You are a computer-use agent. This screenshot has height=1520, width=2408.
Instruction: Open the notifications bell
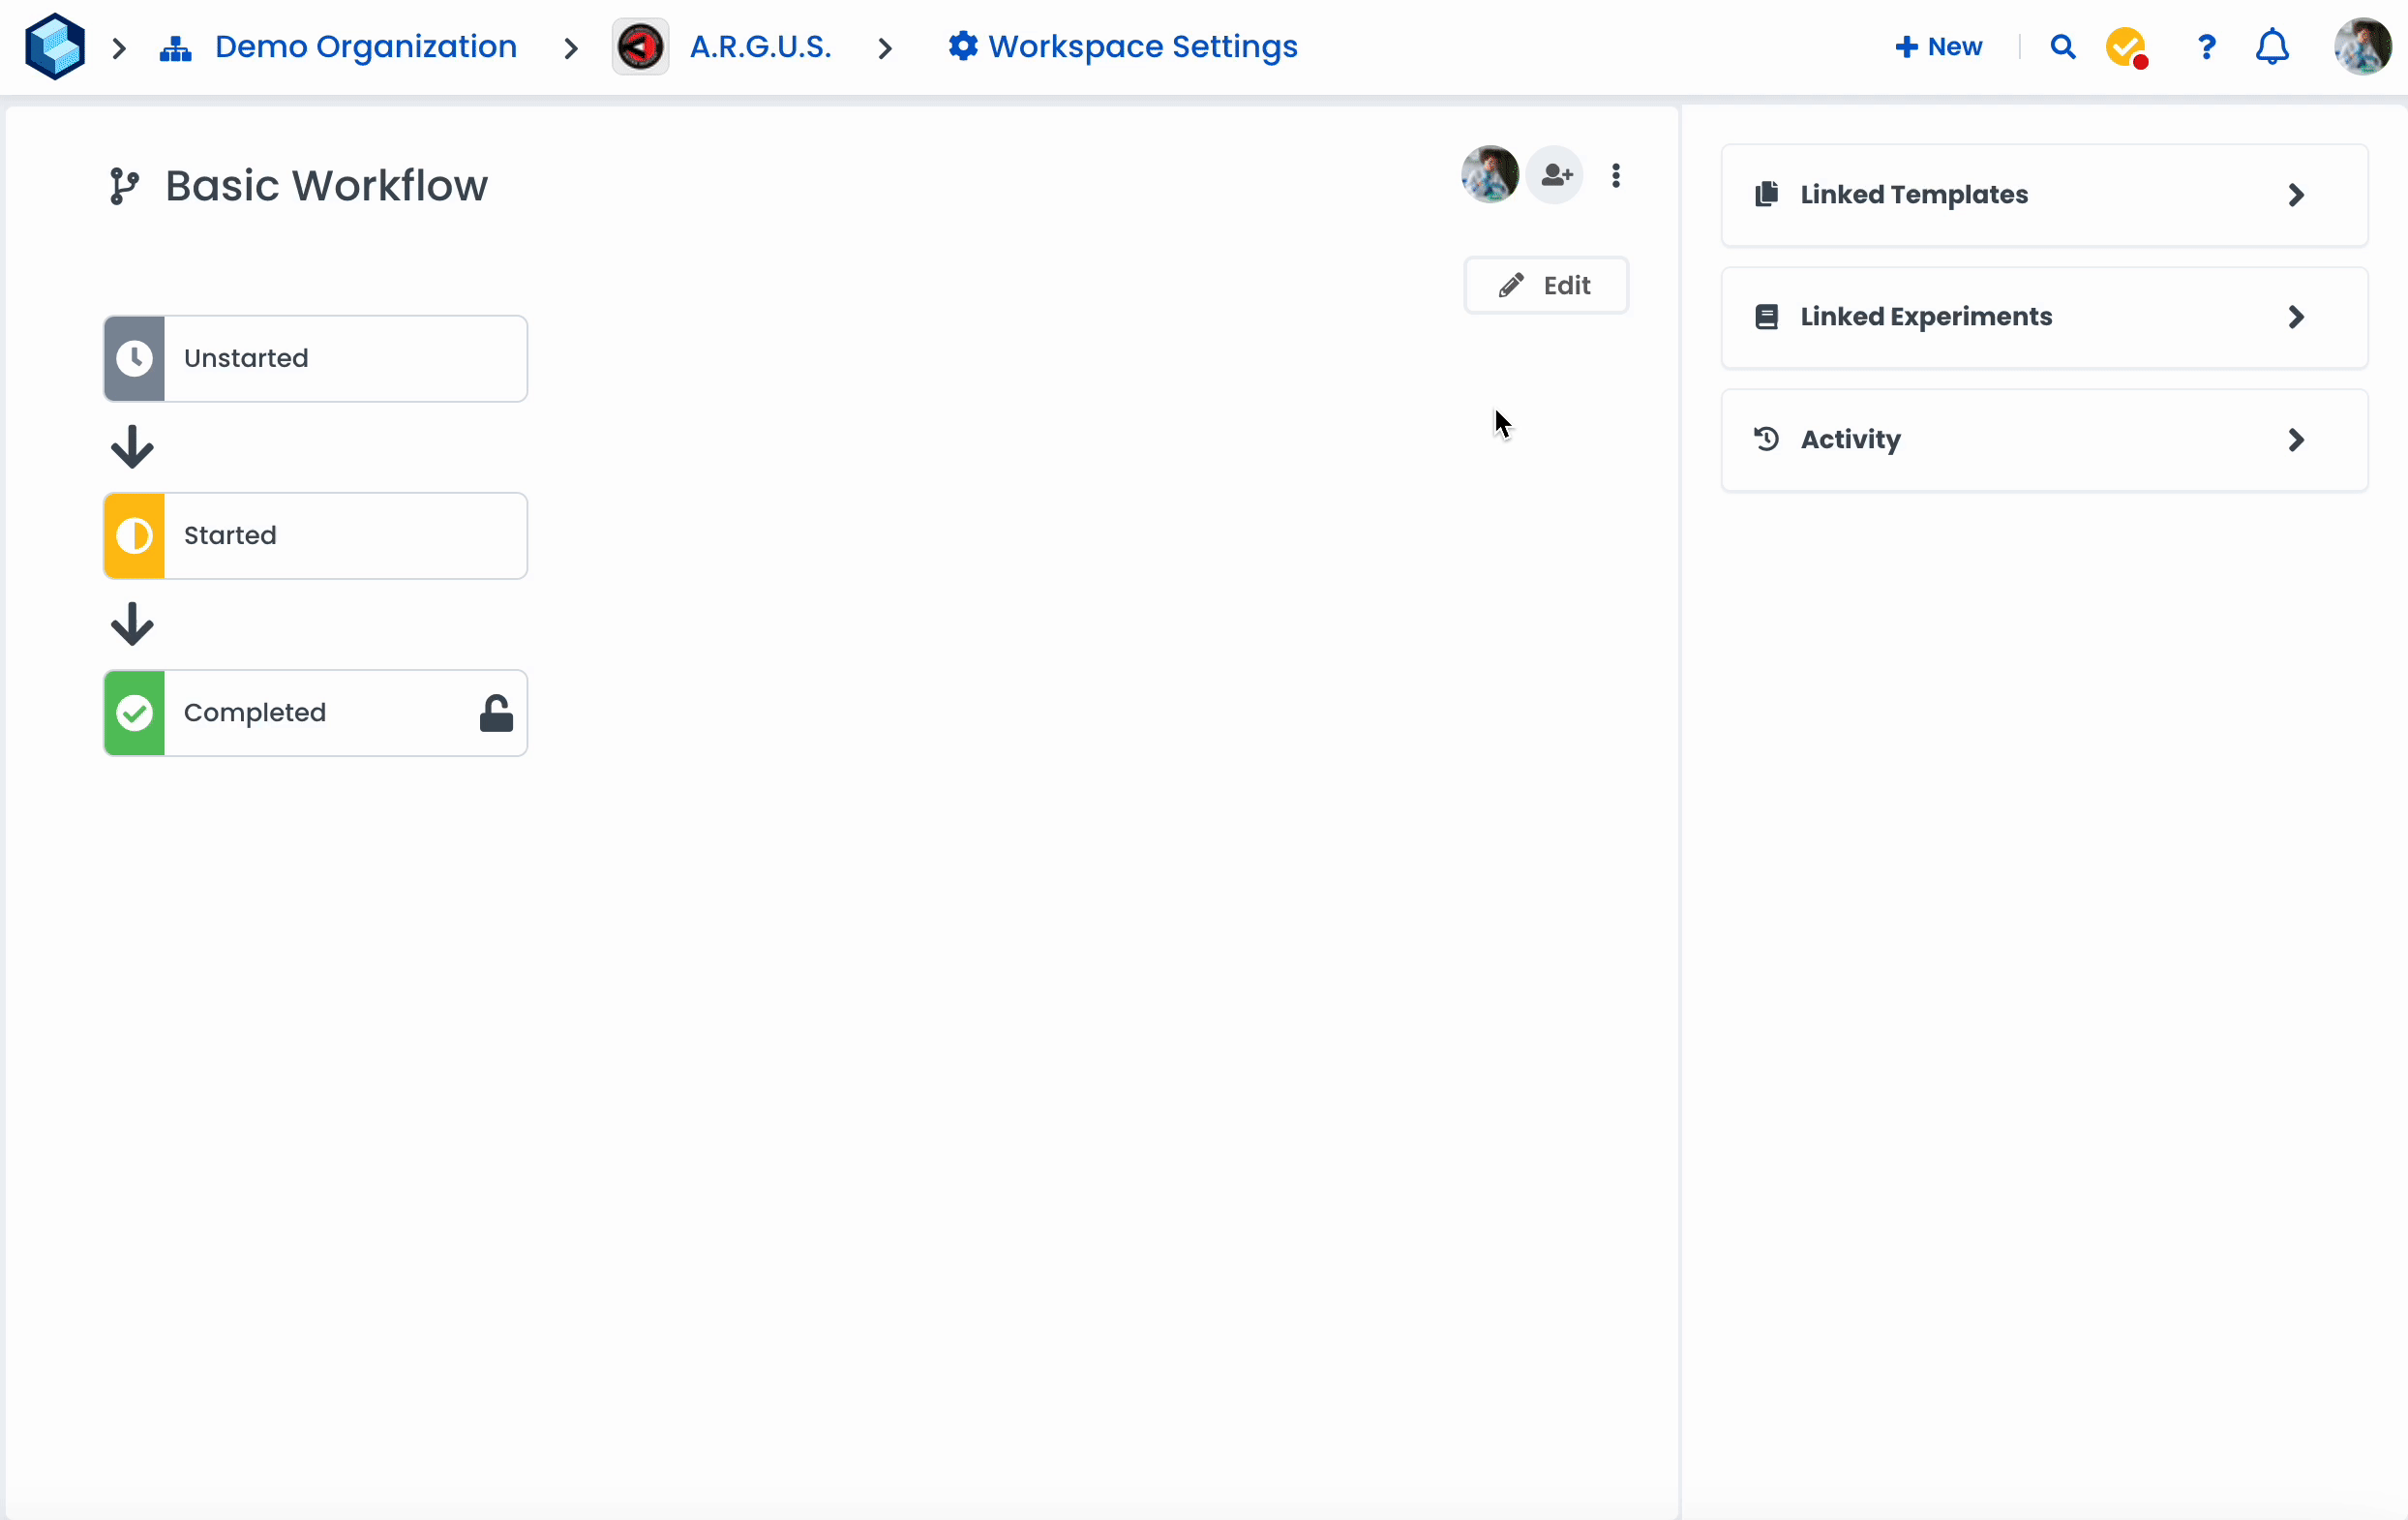tap(2272, 47)
